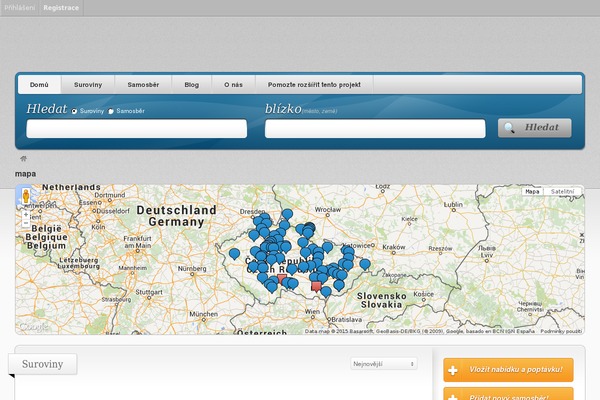Viewport: 600px width, 400px height.
Task: Select the Samosběr radio button
Action: [111, 111]
